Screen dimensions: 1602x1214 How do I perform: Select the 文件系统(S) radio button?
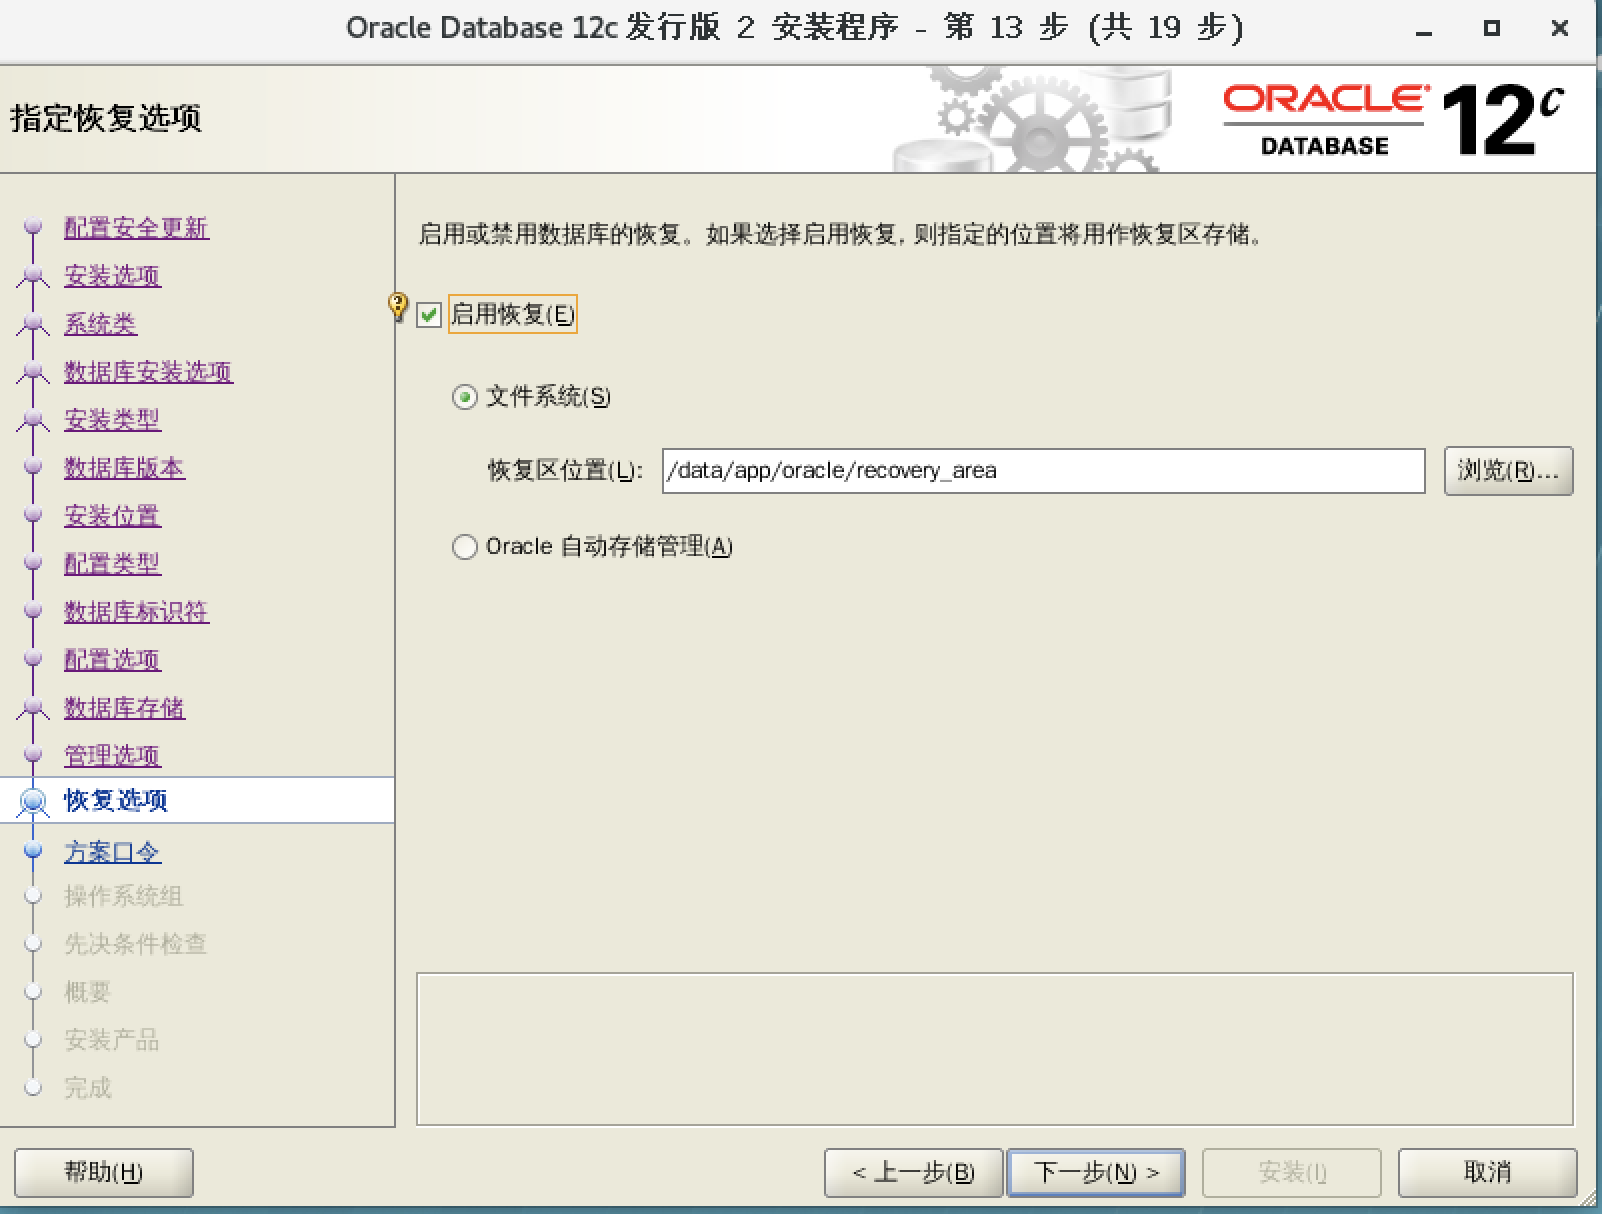pos(463,397)
